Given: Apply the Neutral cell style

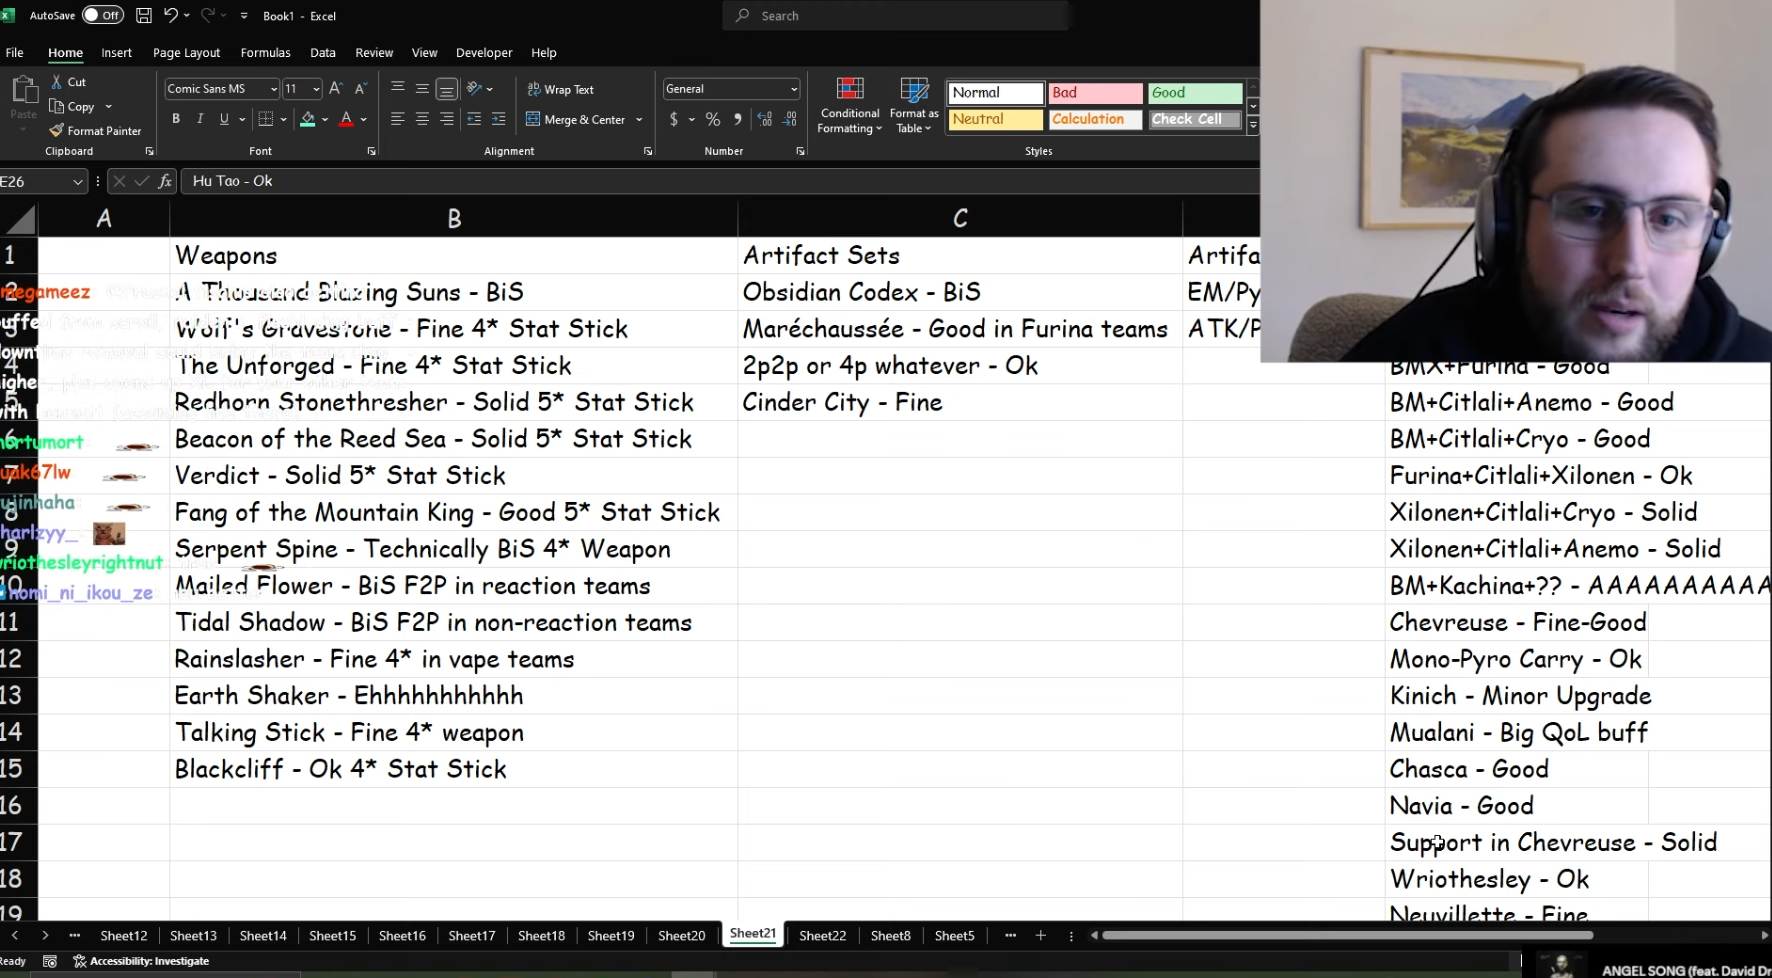Looking at the screenshot, I should point(995,119).
